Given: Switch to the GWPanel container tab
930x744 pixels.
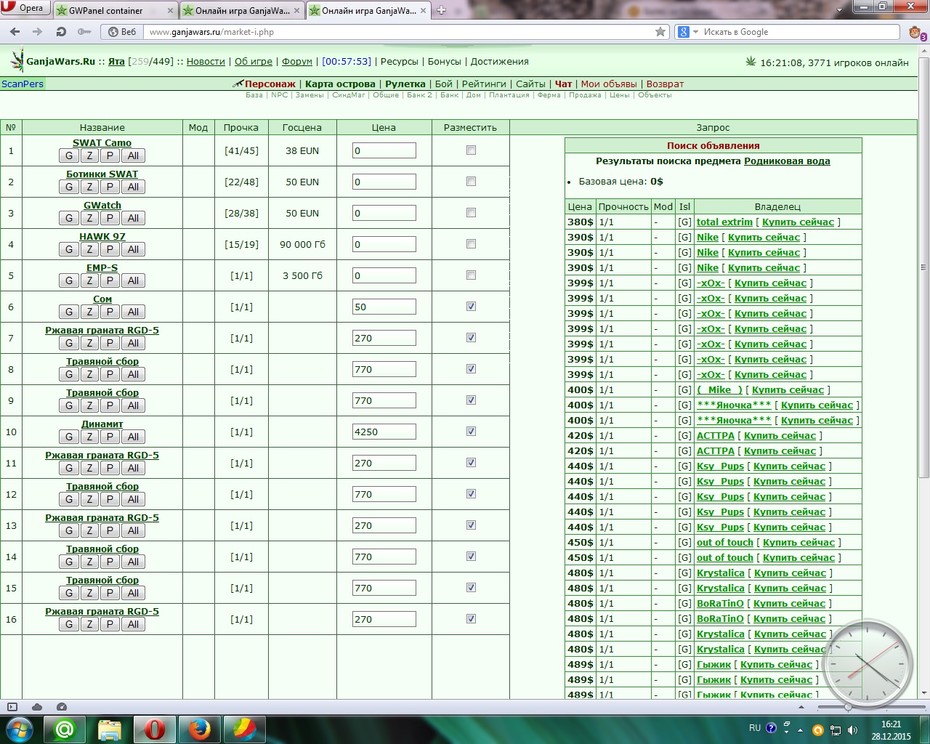Looking at the screenshot, I should (114, 11).
